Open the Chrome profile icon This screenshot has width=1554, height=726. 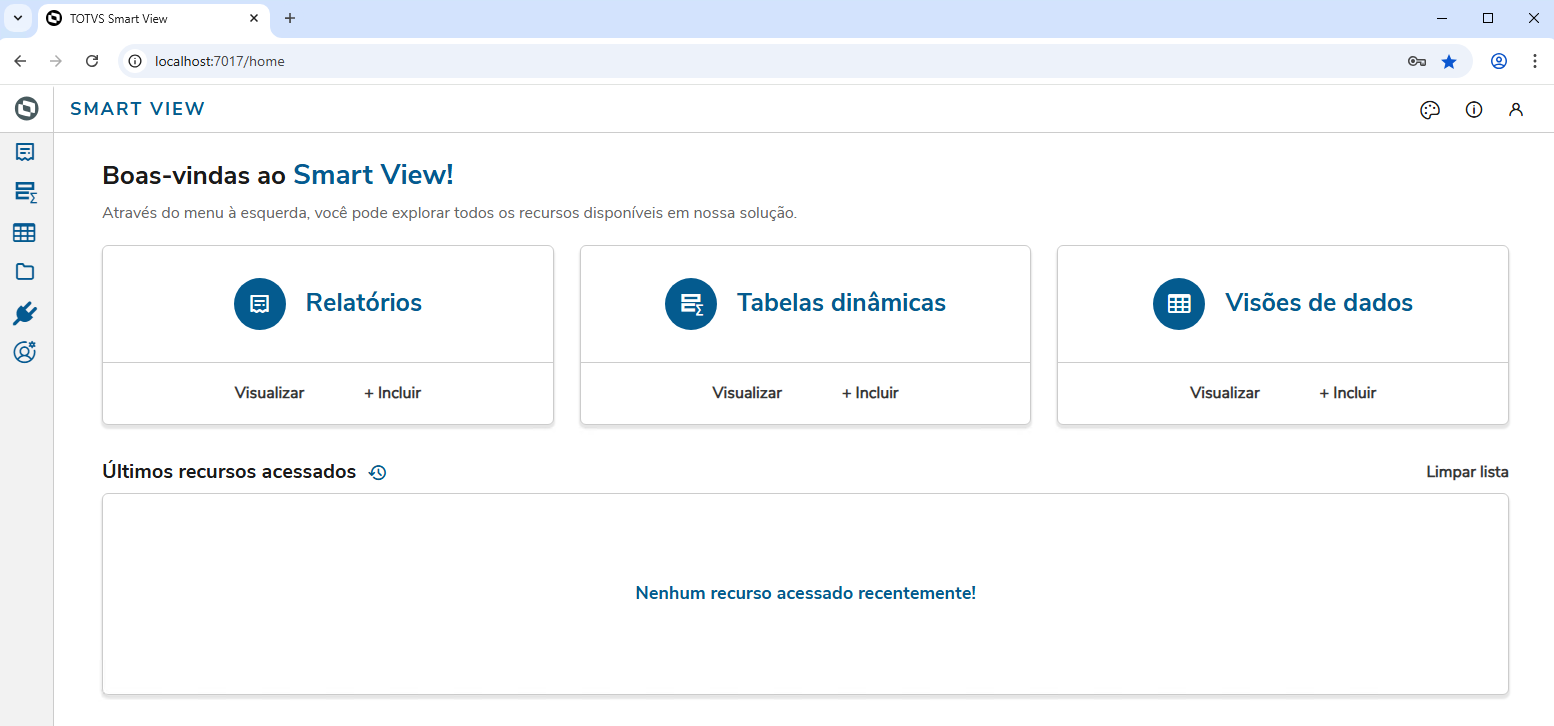[1499, 61]
